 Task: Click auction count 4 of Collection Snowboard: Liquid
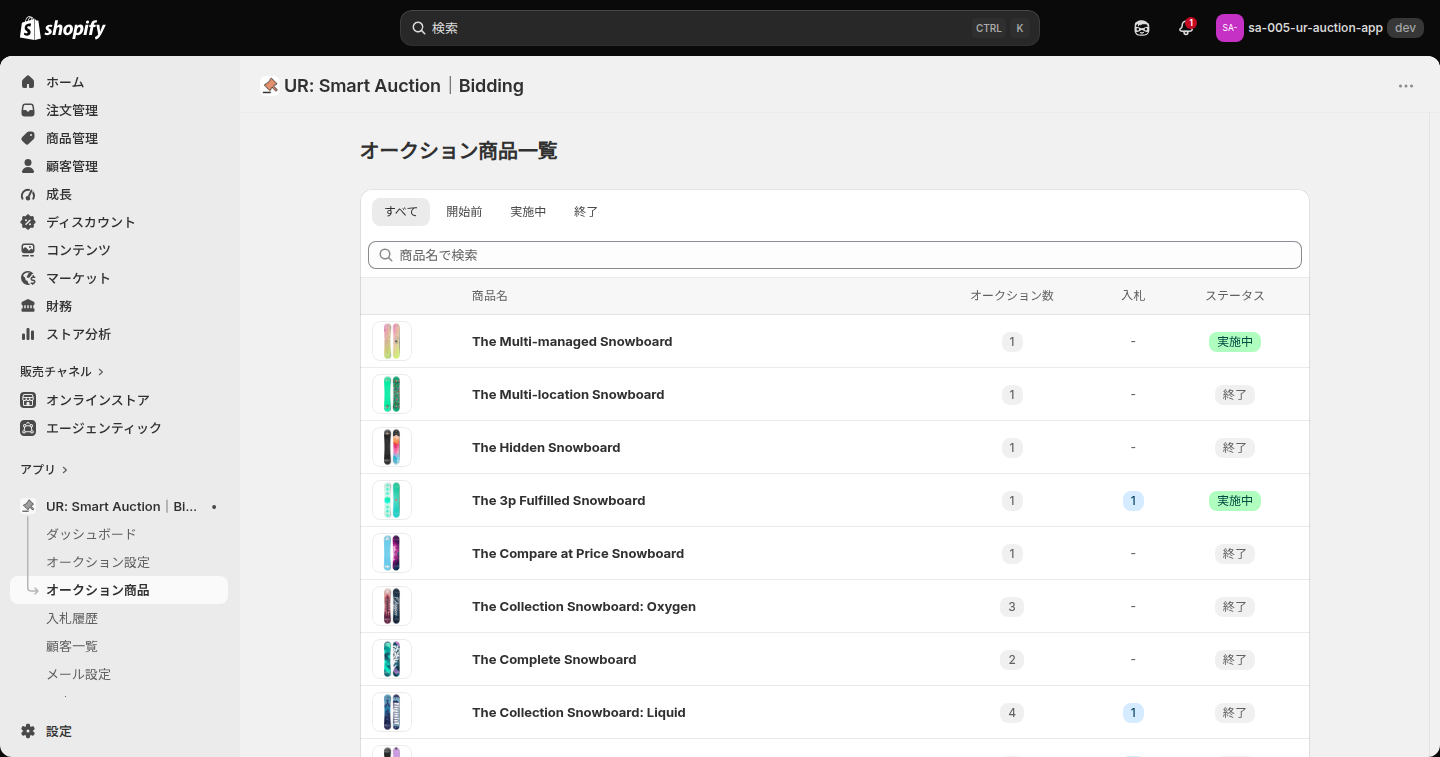click(x=1012, y=713)
